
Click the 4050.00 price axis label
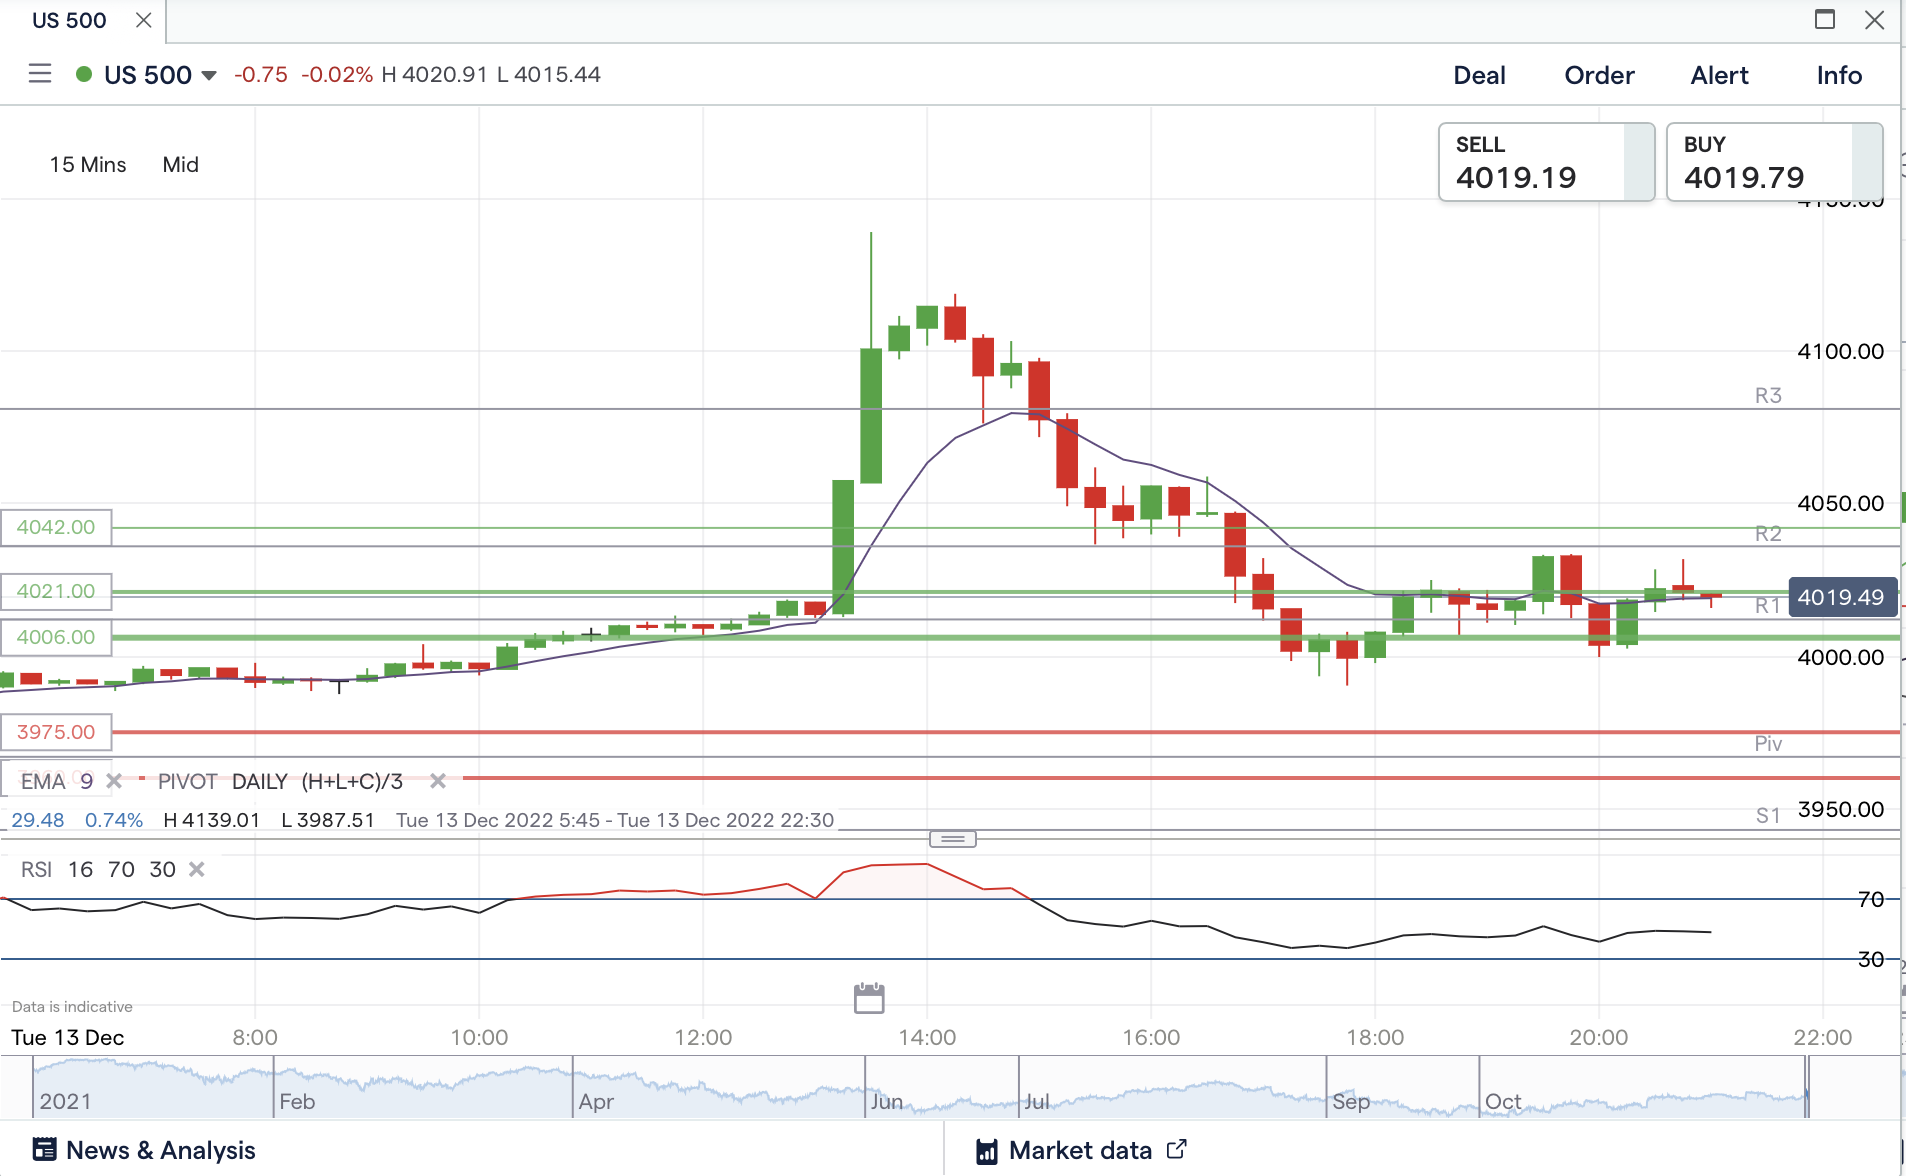[1841, 503]
